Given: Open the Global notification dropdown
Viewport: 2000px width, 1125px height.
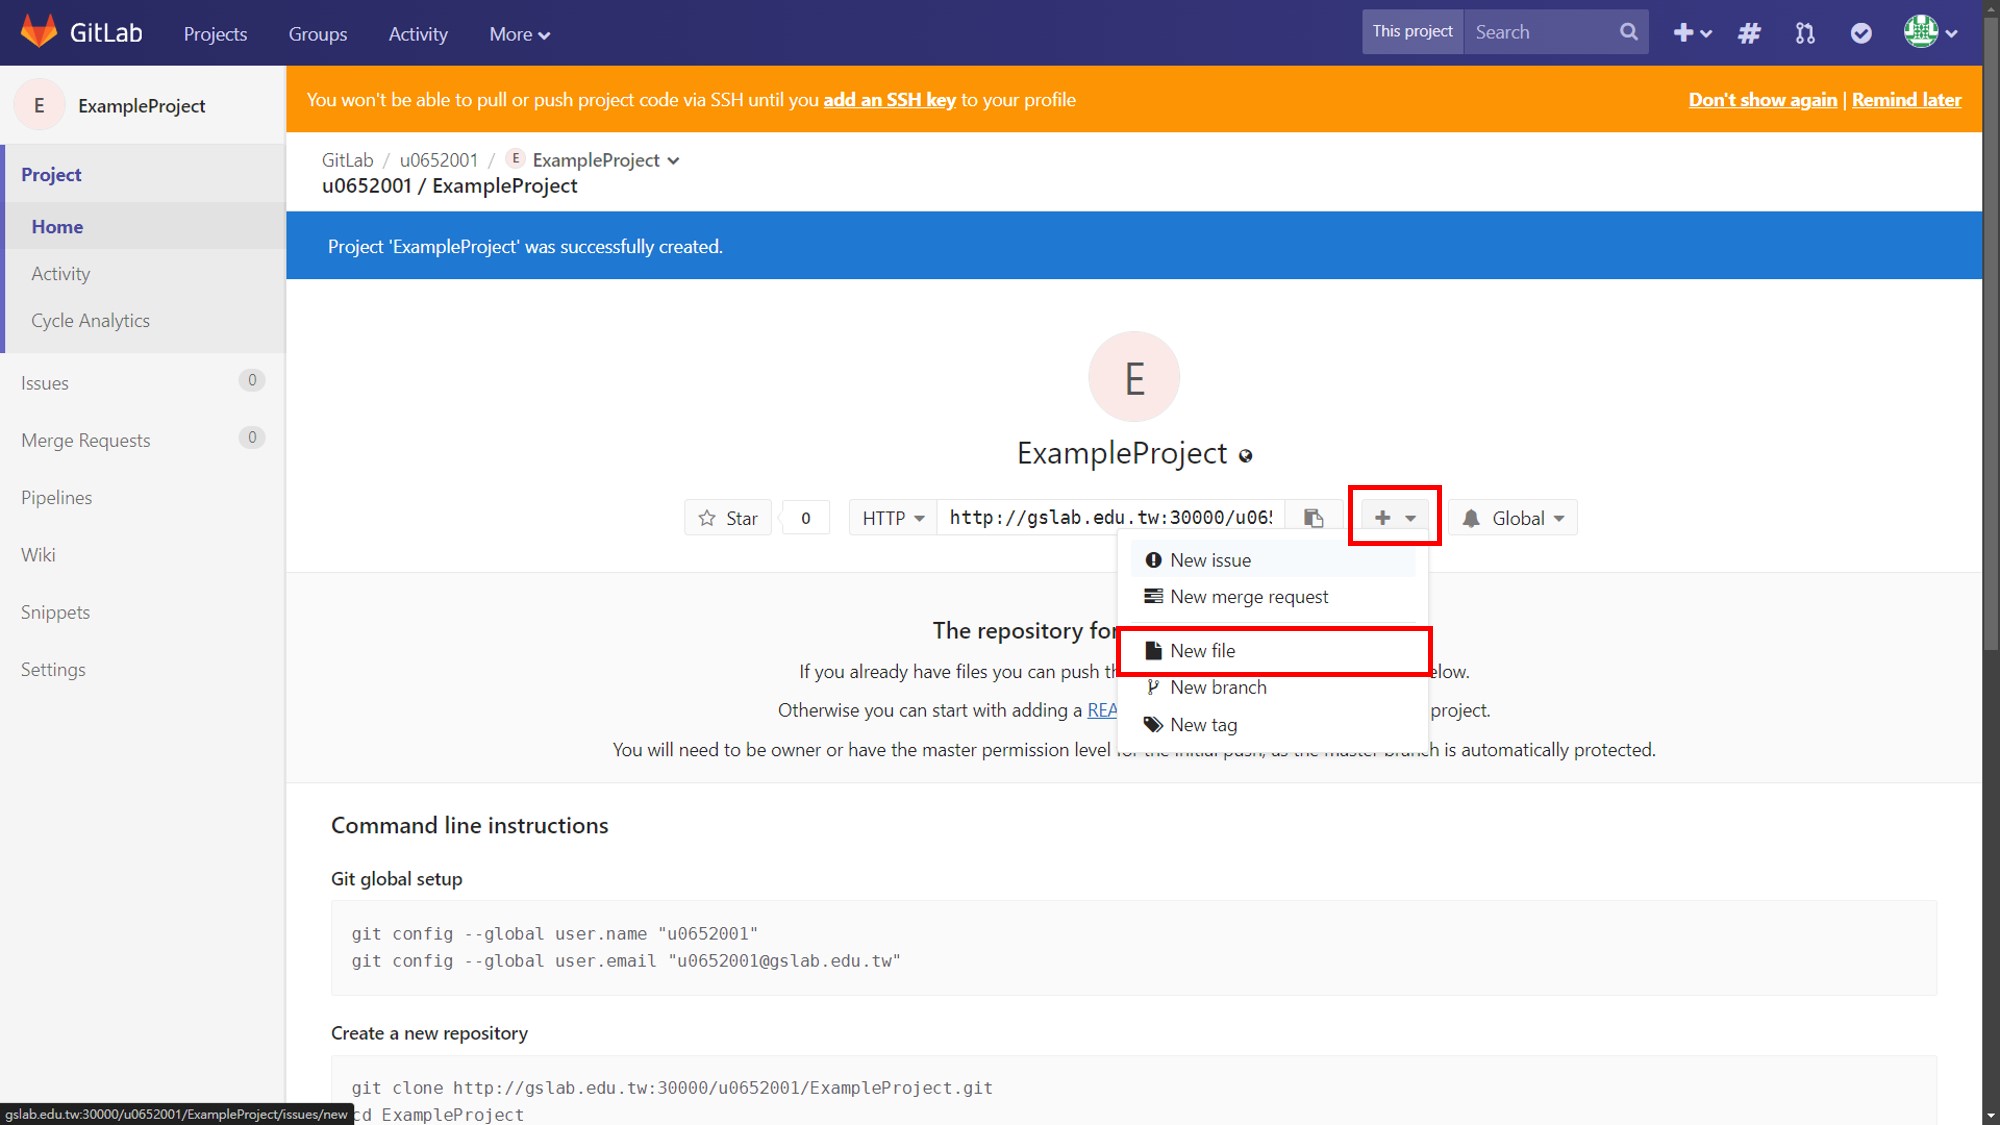Looking at the screenshot, I should pos(1513,518).
